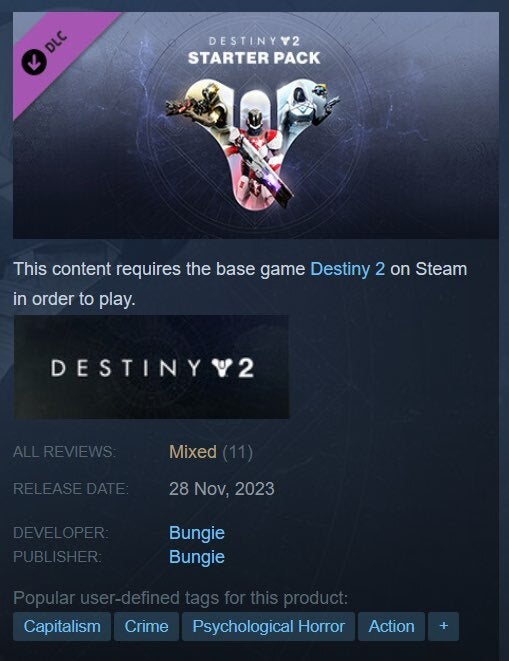Viewport: 509px width, 661px height.
Task: Open the publisher Bungie link
Action: [197, 557]
